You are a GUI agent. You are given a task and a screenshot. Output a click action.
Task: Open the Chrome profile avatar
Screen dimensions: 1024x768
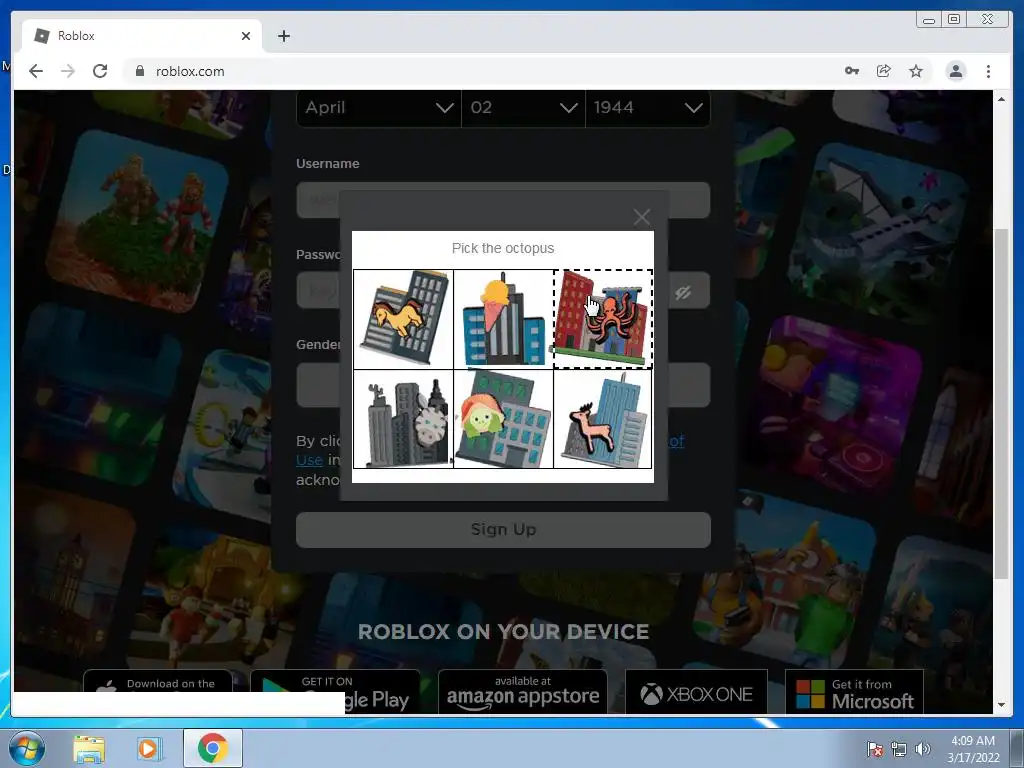coord(955,71)
